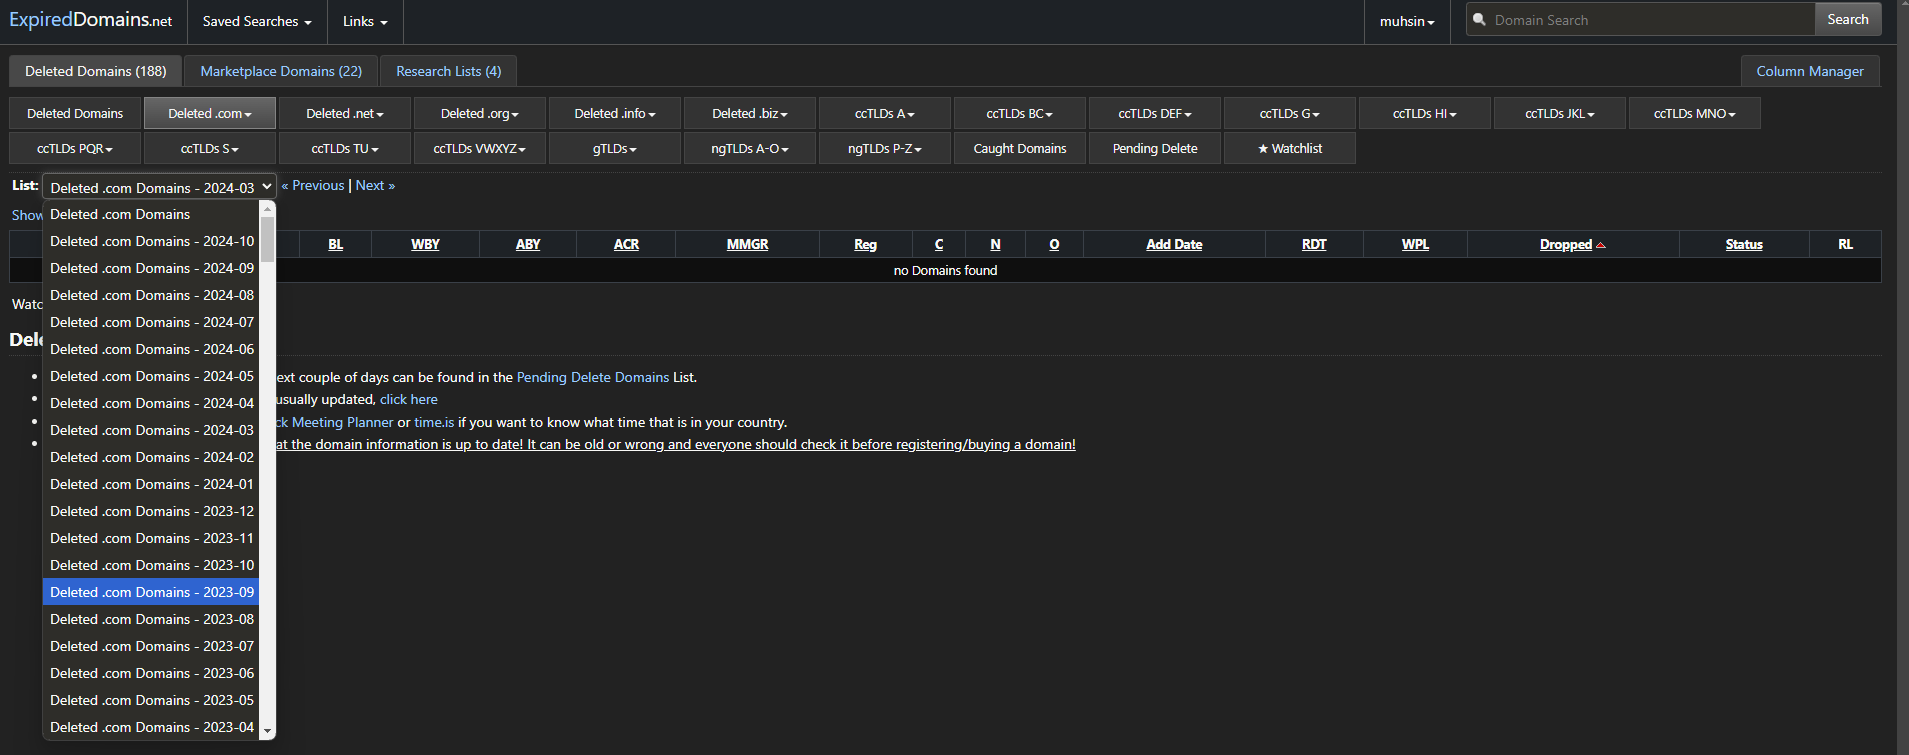Expand the ccTLDs JKL dropdown
Image resolution: width=1909 pixels, height=755 pixels.
1560,113
